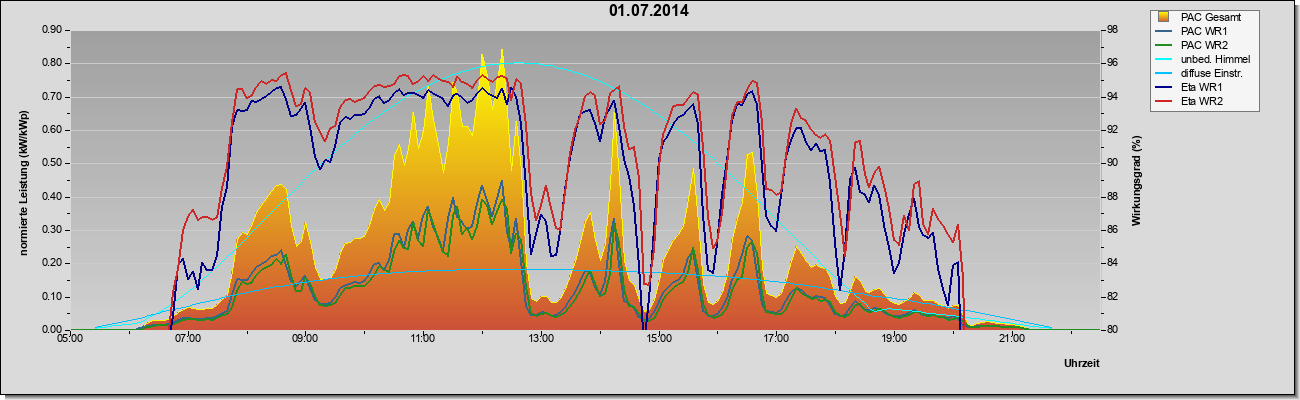
Task: Click the Wirkungsgrad (%) axis title
Action: point(1137,180)
